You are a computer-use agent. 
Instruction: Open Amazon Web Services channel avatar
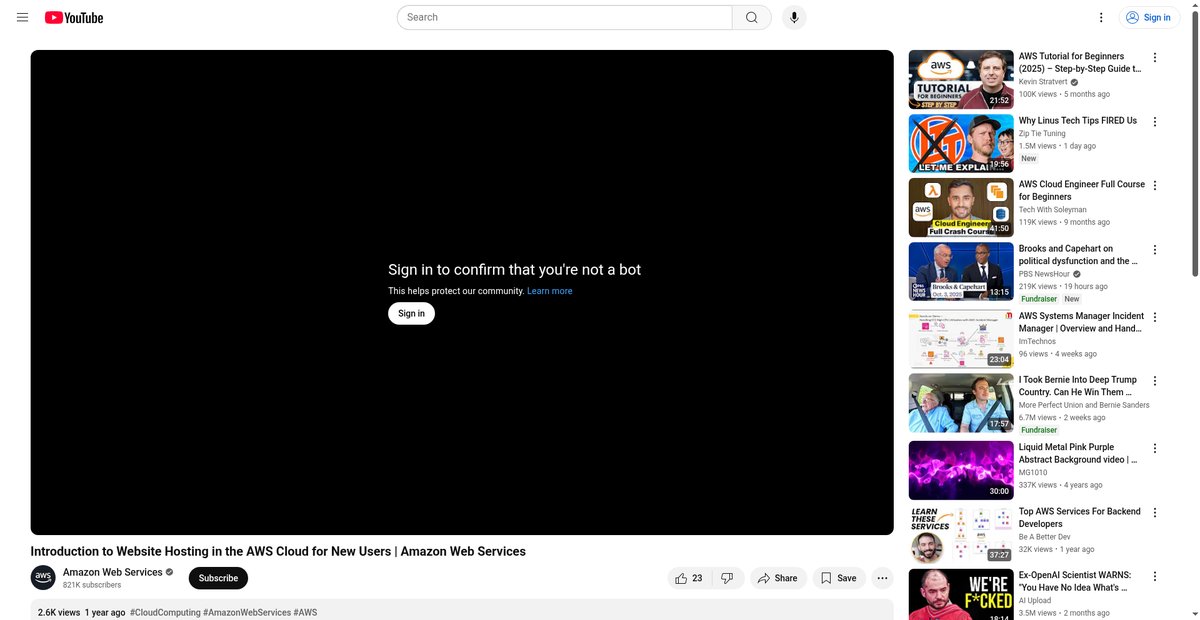point(43,578)
